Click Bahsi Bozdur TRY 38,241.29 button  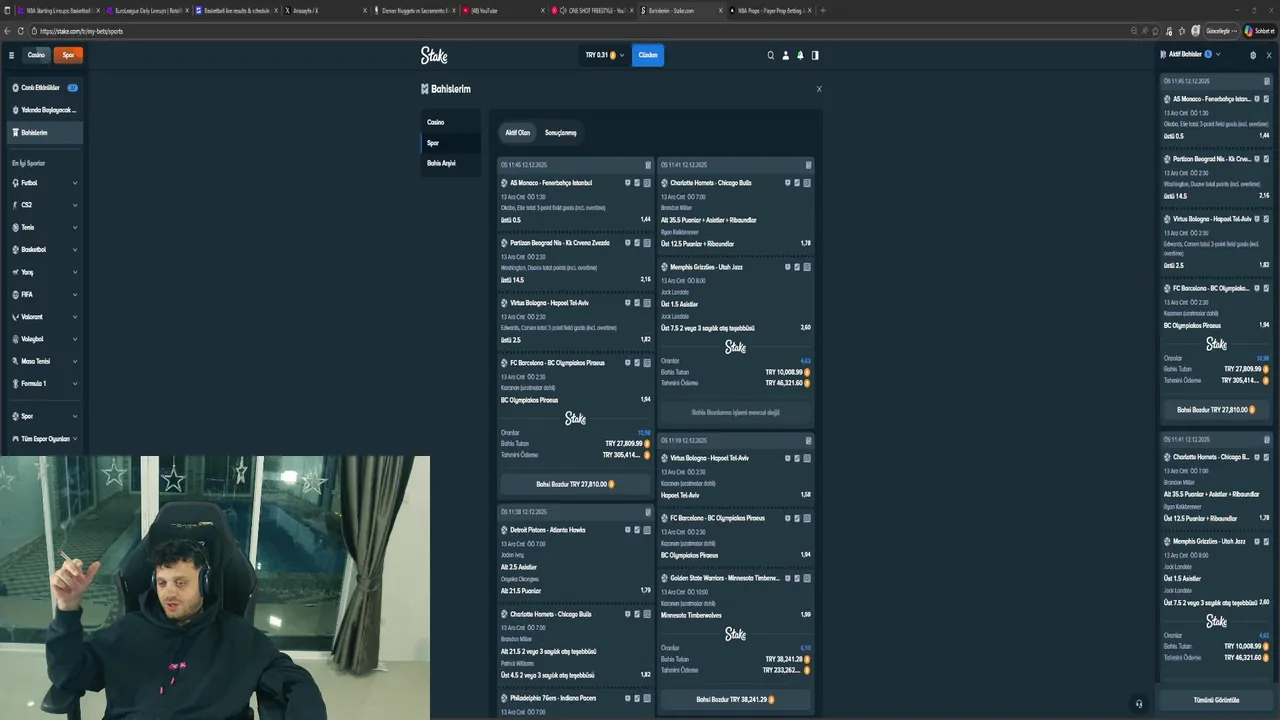coord(735,700)
